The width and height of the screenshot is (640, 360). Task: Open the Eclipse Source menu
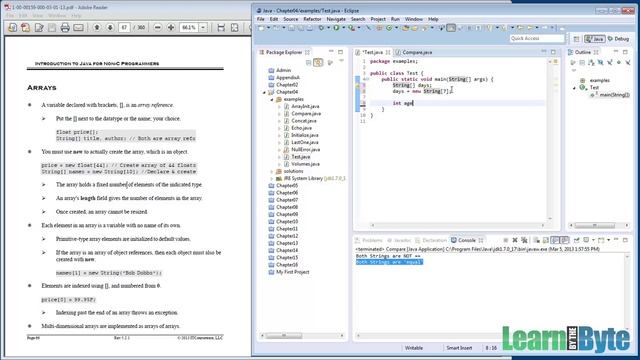pyautogui.click(x=290, y=19)
